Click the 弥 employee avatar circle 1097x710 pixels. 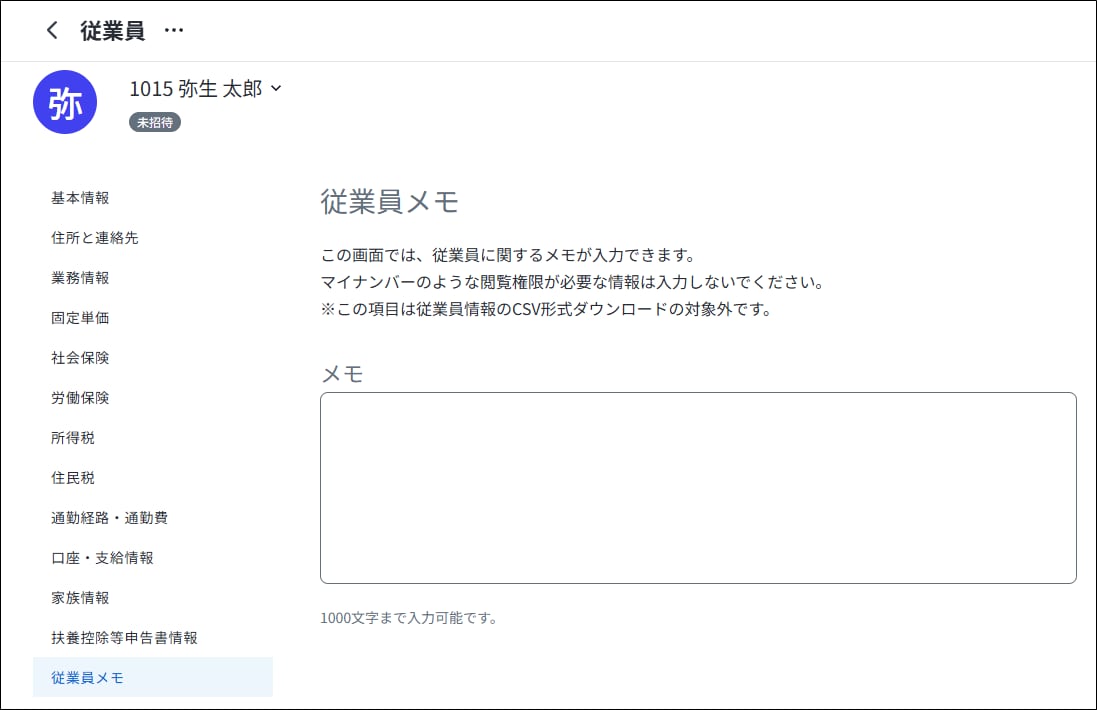pos(65,102)
